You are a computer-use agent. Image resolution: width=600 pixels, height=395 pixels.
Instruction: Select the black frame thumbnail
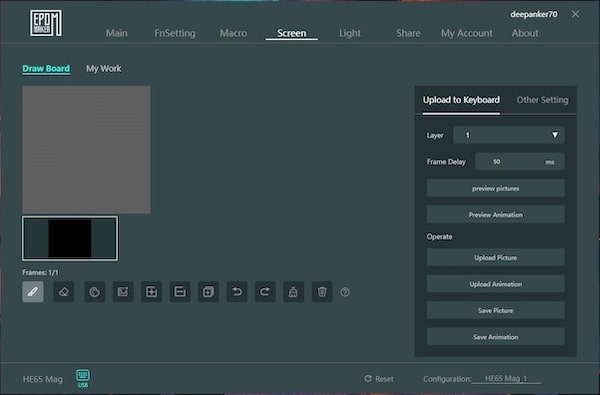(70, 238)
